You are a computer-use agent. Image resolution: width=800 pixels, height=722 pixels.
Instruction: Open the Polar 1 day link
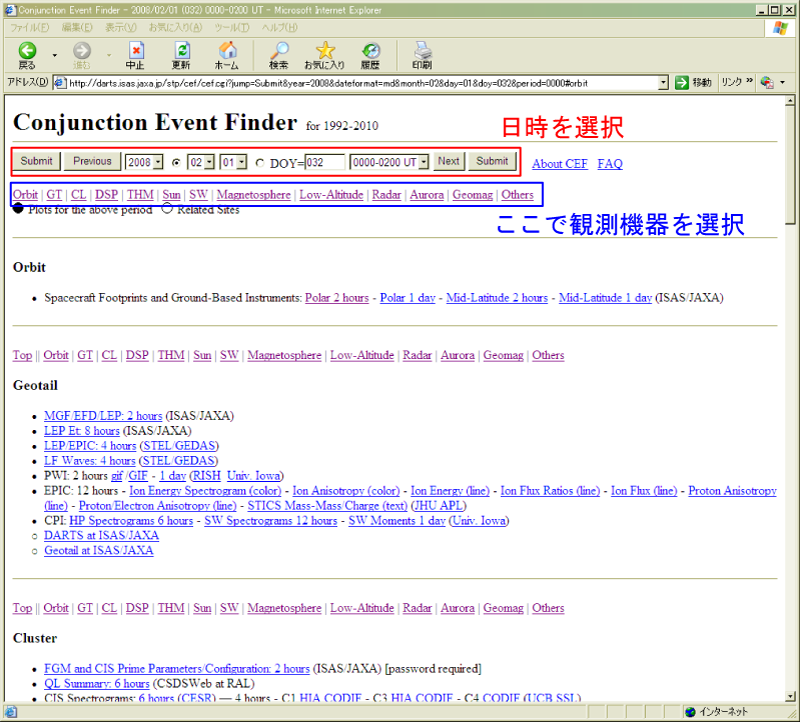pyautogui.click(x=408, y=297)
